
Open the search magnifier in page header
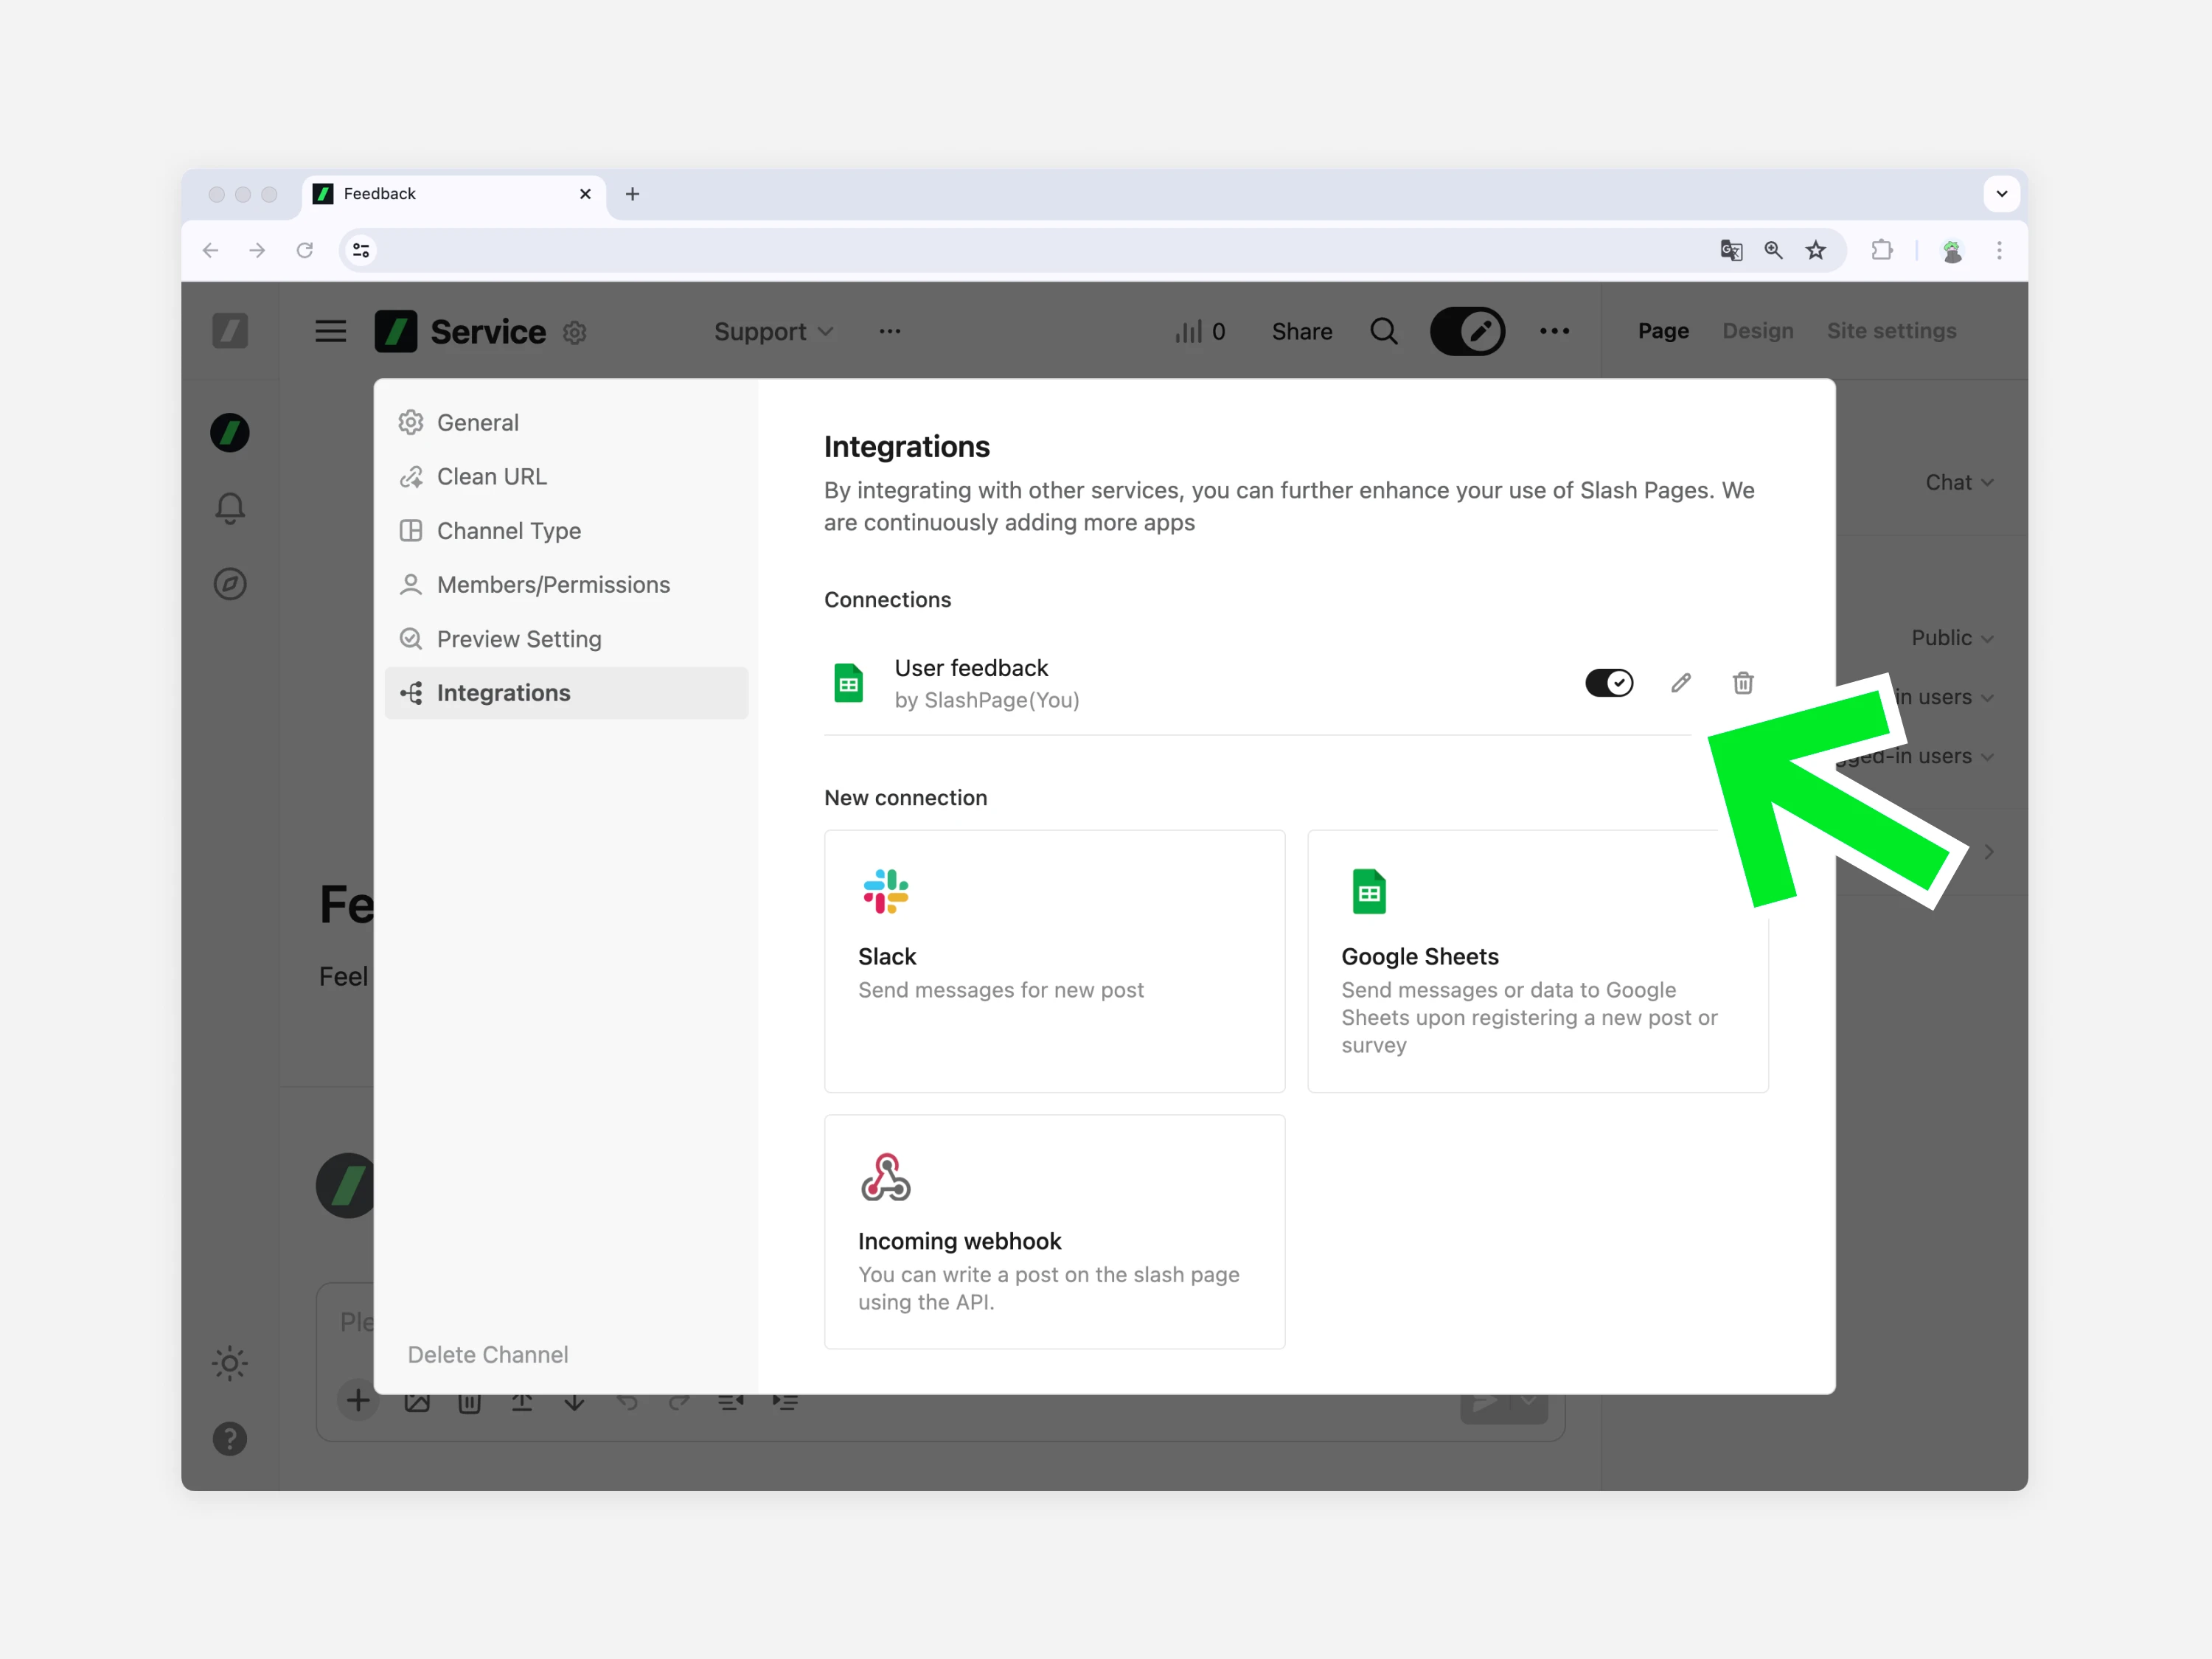coord(1384,331)
